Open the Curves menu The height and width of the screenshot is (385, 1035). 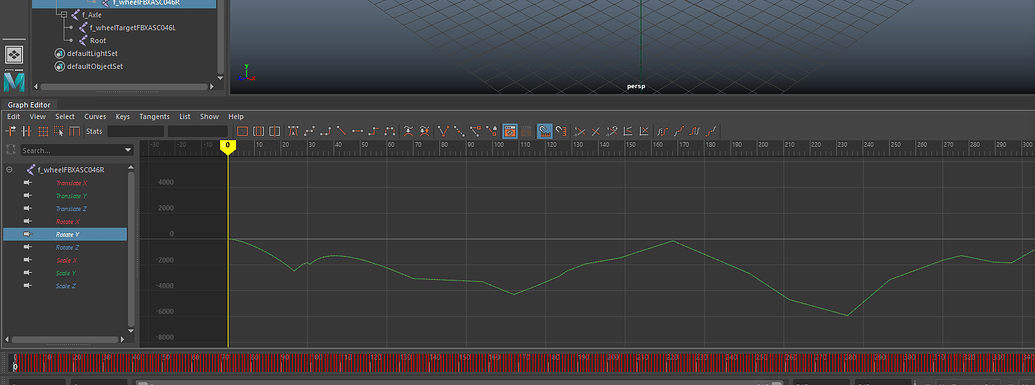tap(95, 117)
